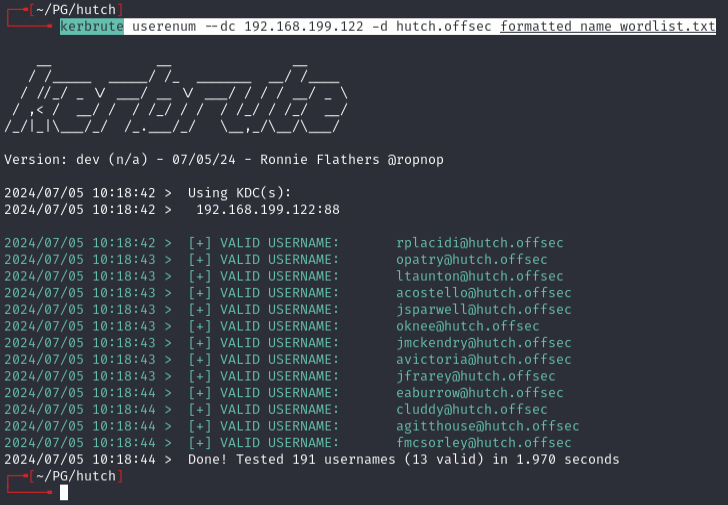728x505 pixels.
Task: Click username 'acostello@hutch.offsec'
Action: click(x=484, y=293)
